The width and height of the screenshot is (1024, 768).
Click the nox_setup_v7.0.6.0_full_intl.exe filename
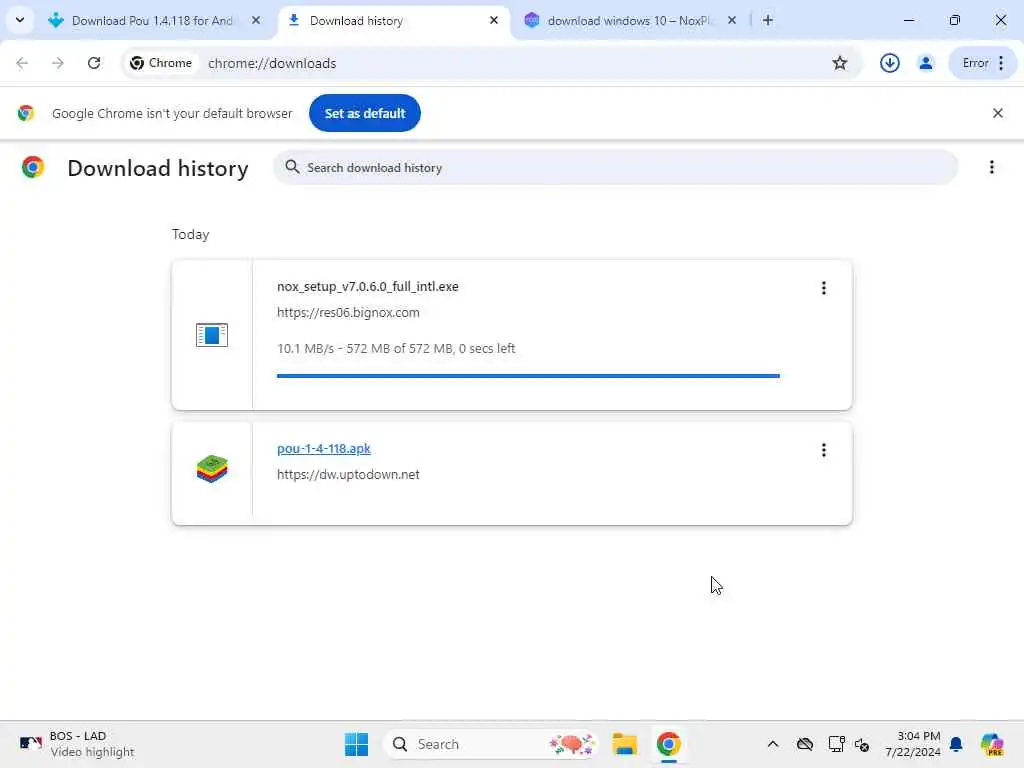[x=368, y=287]
